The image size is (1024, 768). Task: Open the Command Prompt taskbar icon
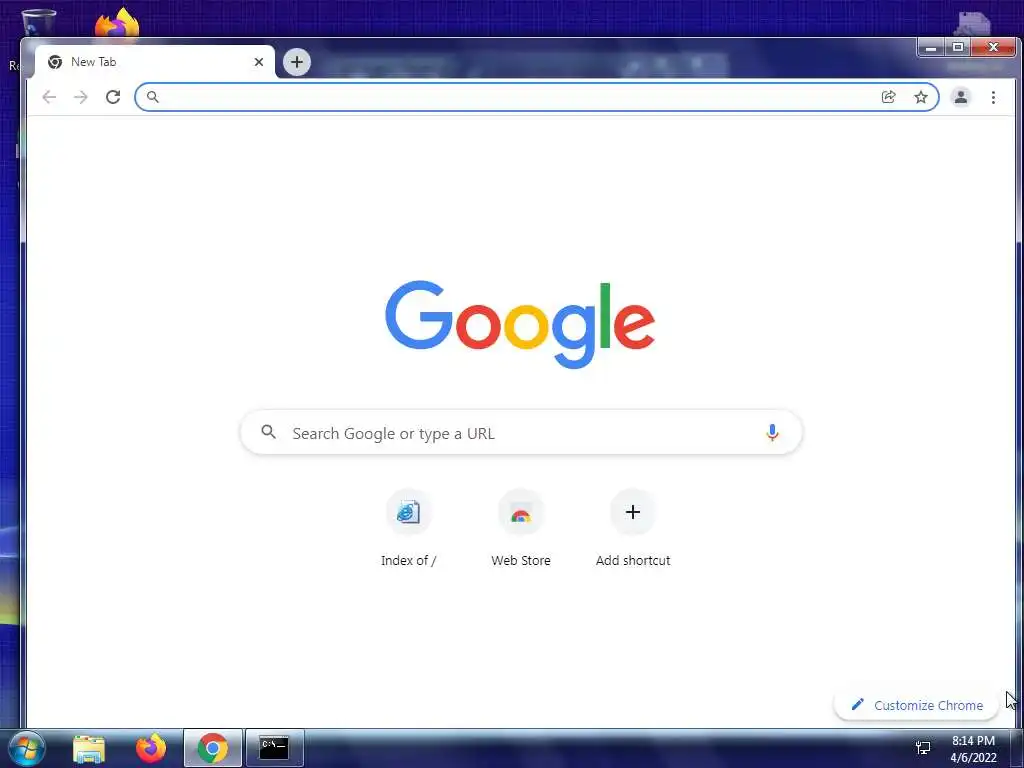point(274,748)
